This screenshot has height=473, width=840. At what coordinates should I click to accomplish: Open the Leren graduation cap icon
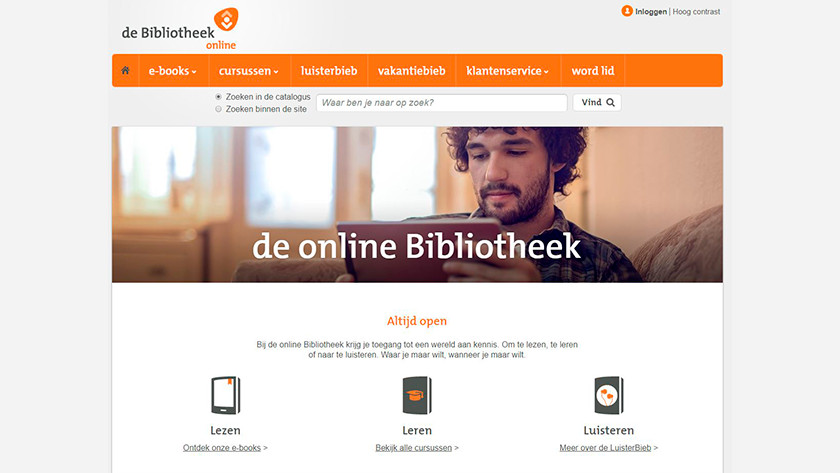click(417, 395)
